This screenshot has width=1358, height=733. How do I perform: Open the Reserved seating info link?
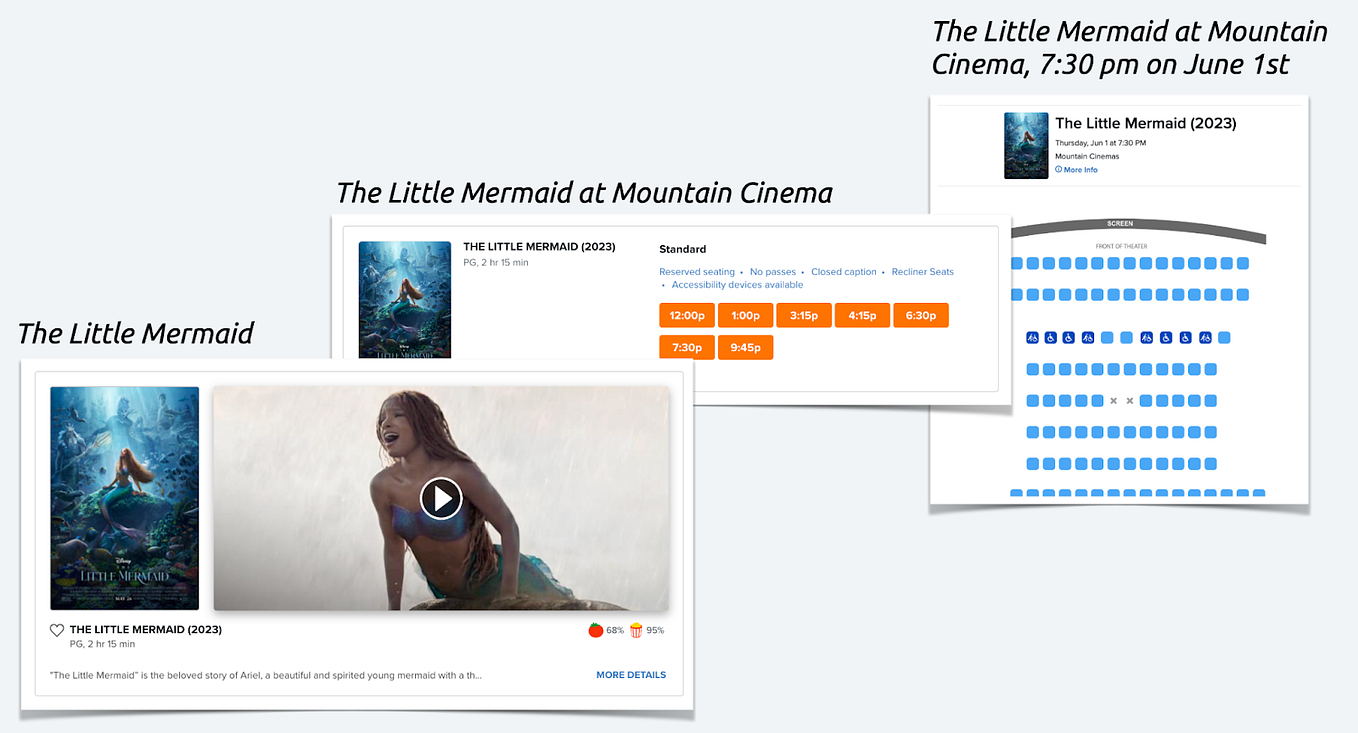(697, 272)
